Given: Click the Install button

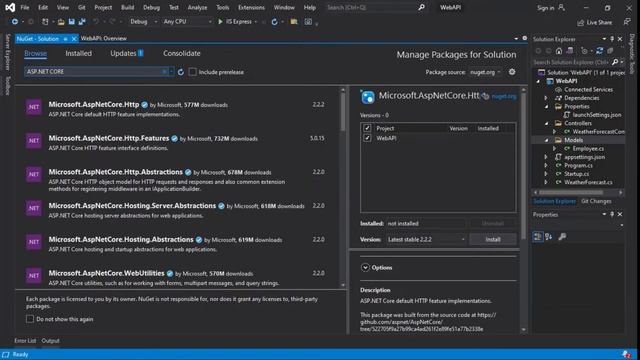Looking at the screenshot, I should coord(493,240).
